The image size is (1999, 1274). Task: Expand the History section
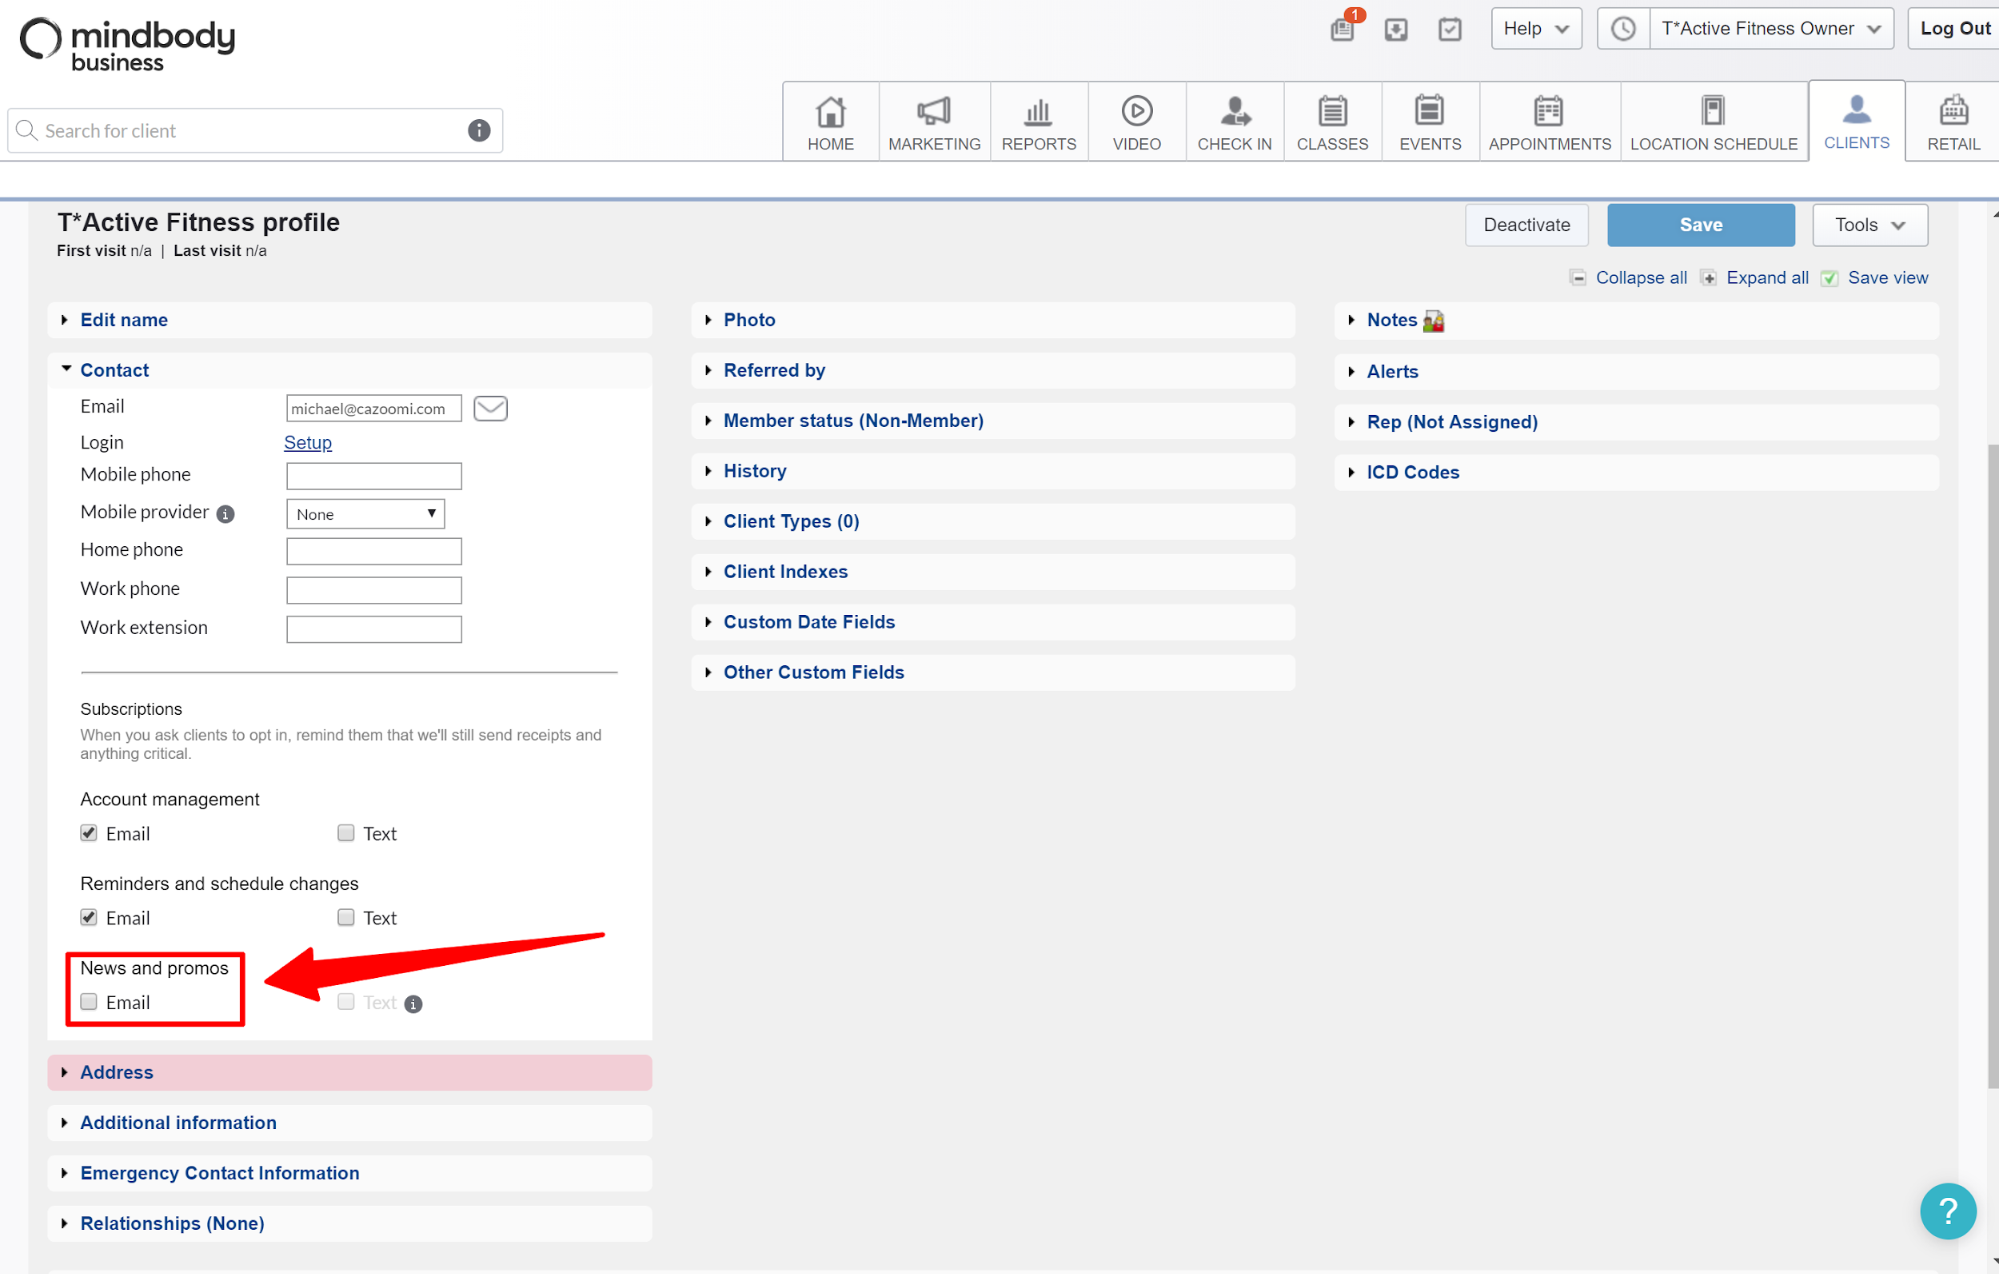coord(993,471)
